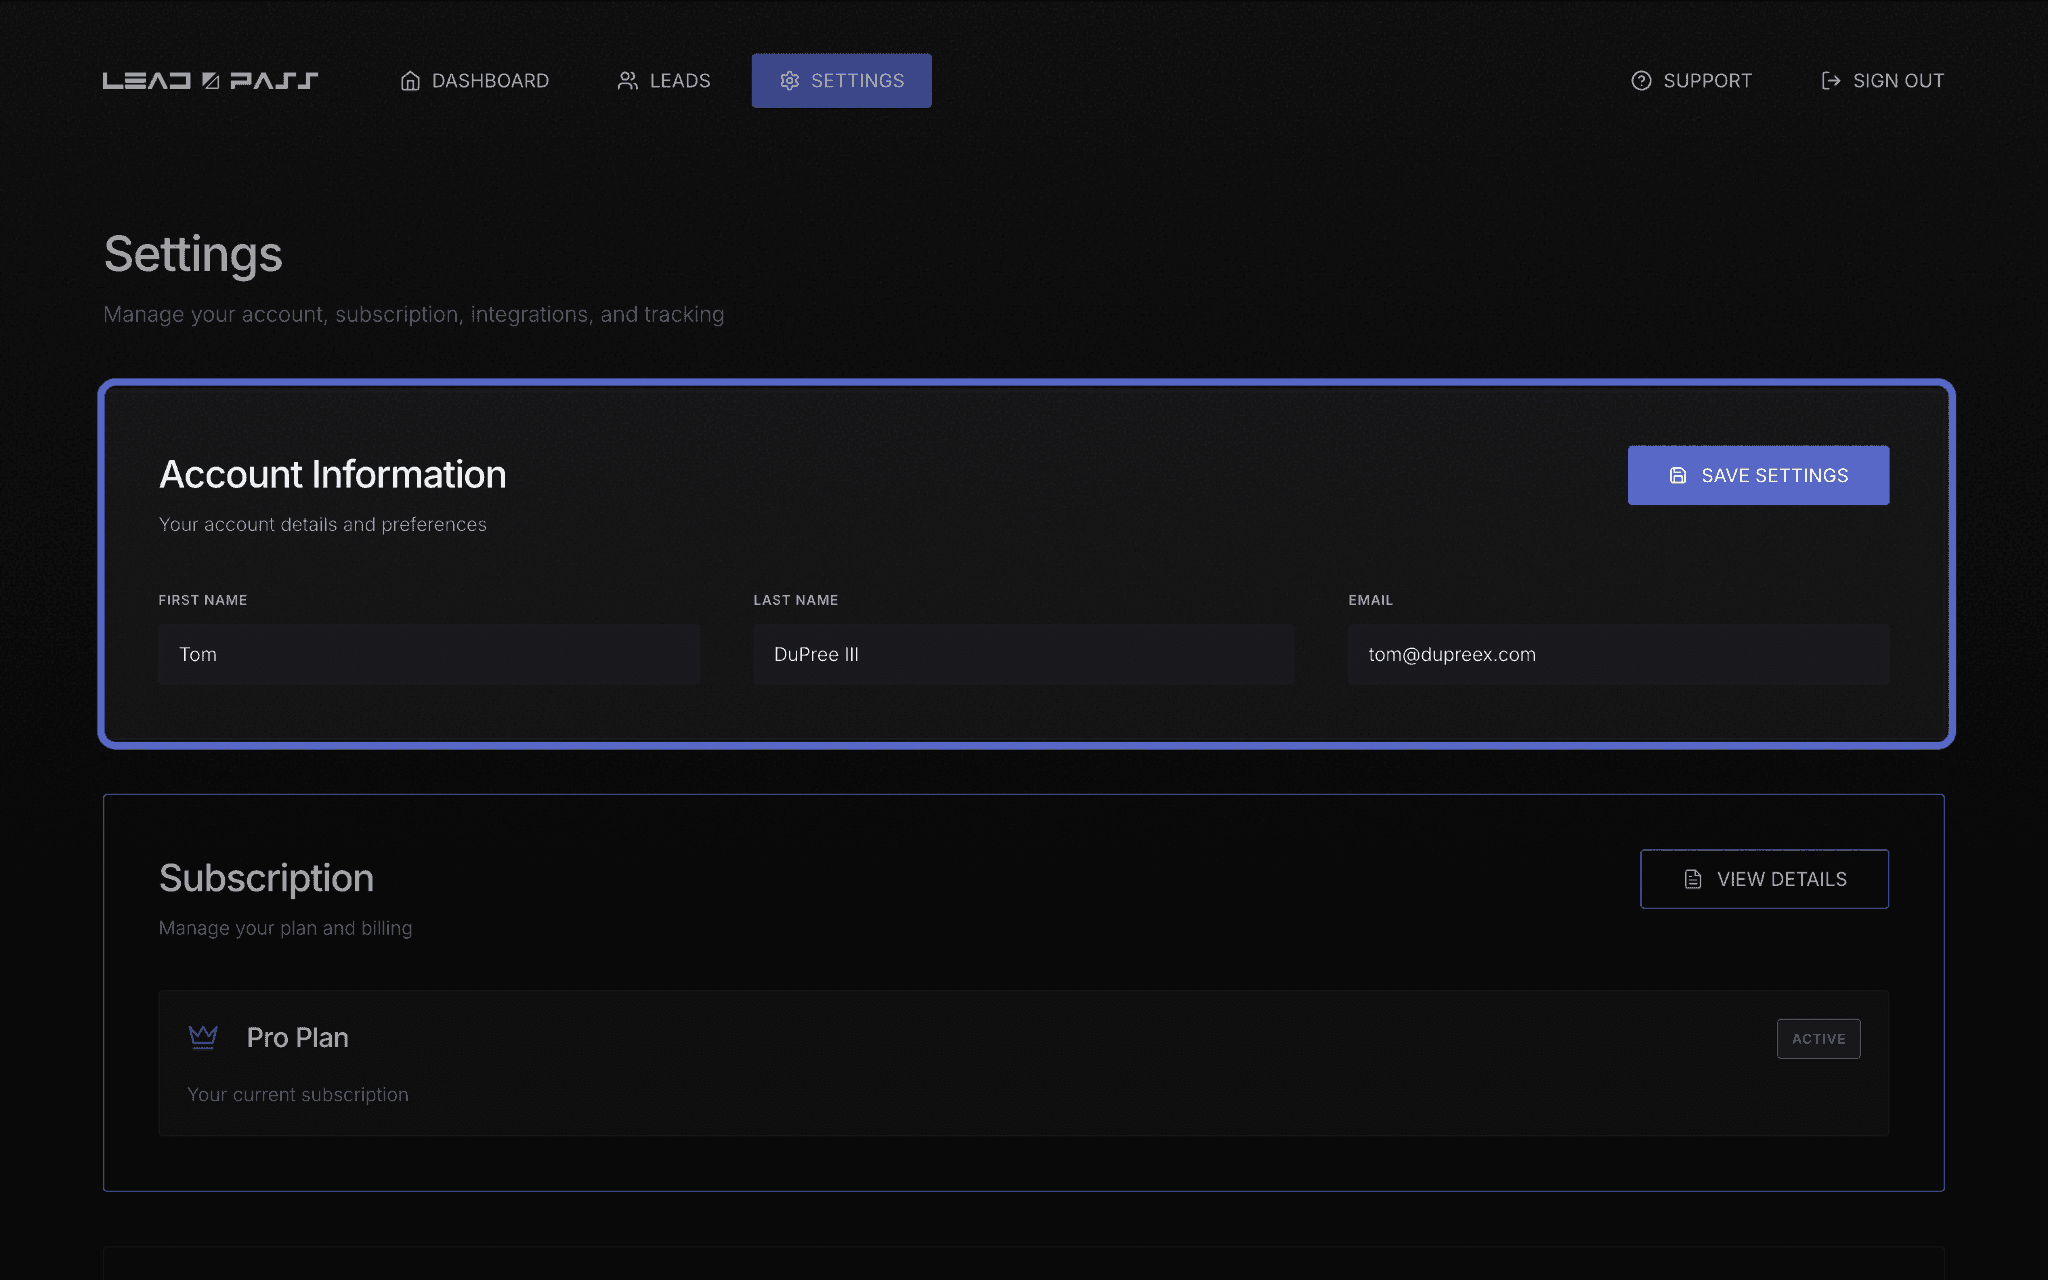Focus the Last Name field
Viewport: 2048px width, 1280px height.
click(x=1024, y=654)
